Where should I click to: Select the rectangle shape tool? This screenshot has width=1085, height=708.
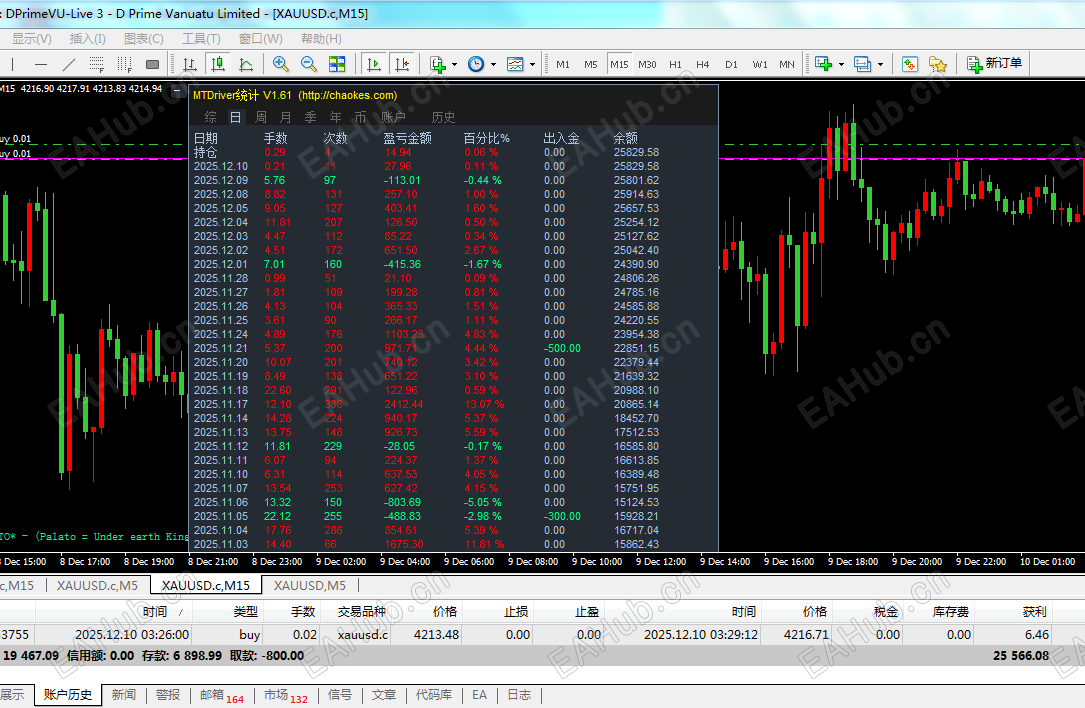(x=152, y=64)
